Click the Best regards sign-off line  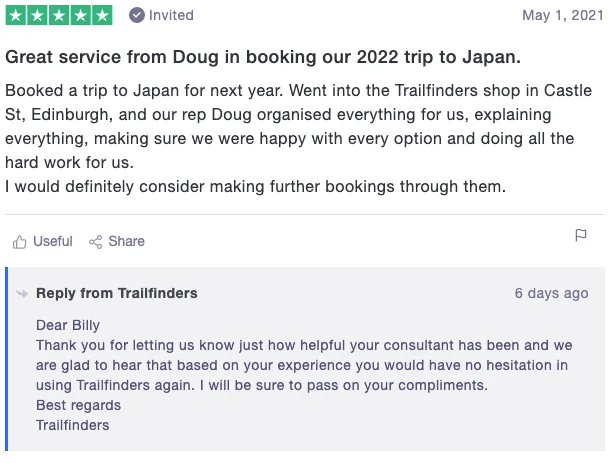coord(78,405)
